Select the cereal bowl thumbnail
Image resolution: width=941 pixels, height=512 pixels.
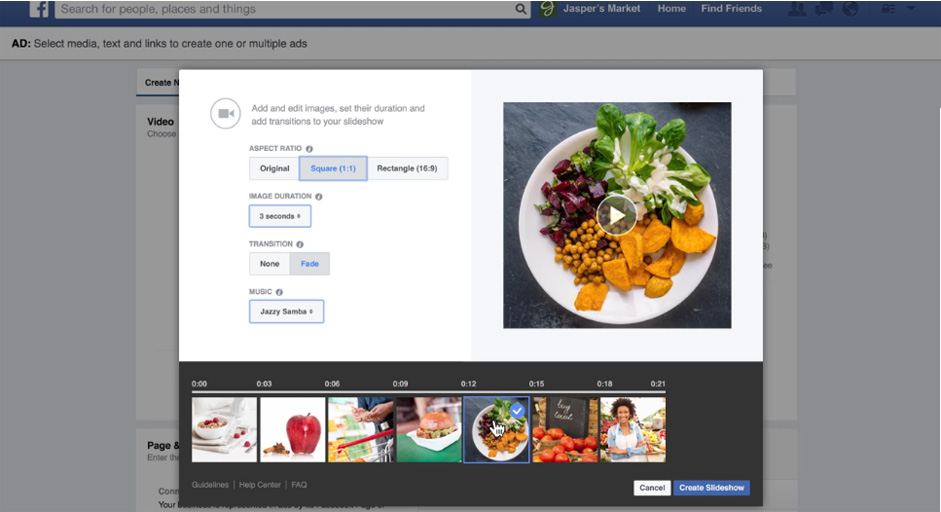224,430
